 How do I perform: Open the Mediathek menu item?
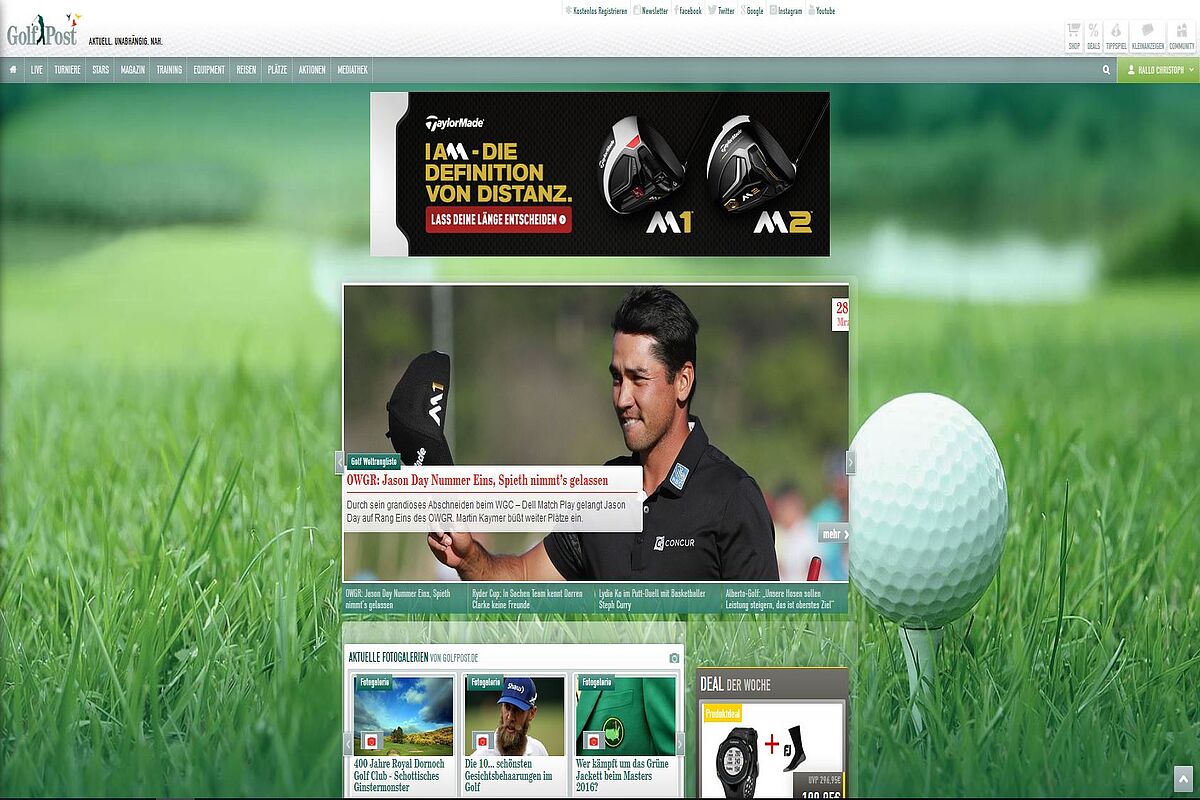[x=352, y=70]
